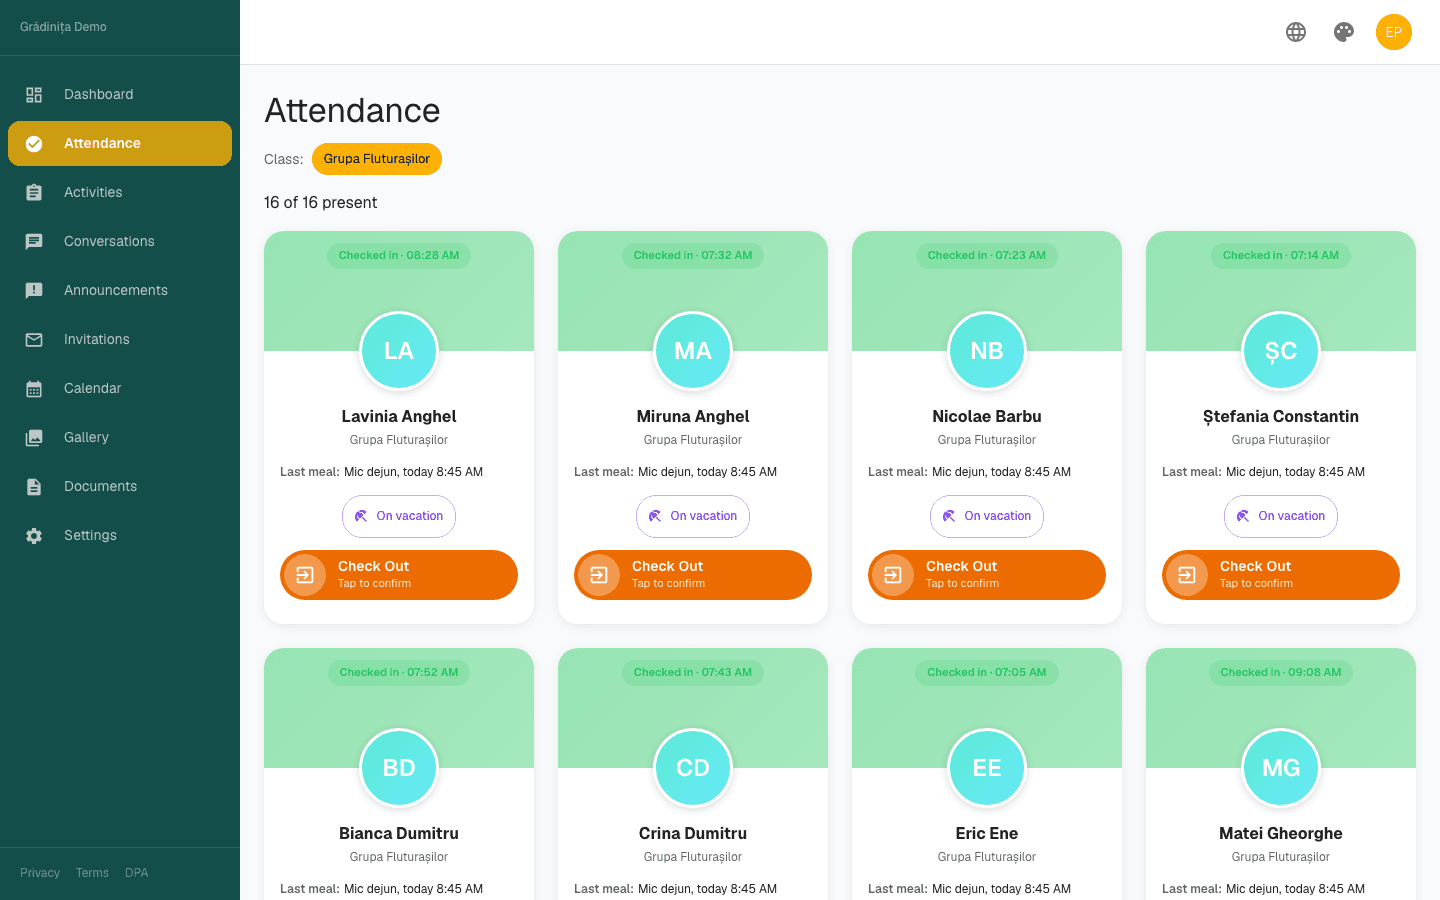Click the ȘC avatar of Ștefania Constantin

pyautogui.click(x=1281, y=351)
